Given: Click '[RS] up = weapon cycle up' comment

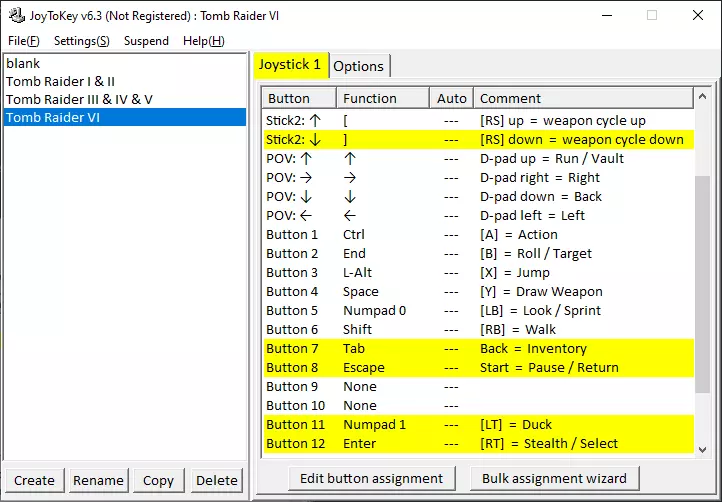Looking at the screenshot, I should [563, 121].
